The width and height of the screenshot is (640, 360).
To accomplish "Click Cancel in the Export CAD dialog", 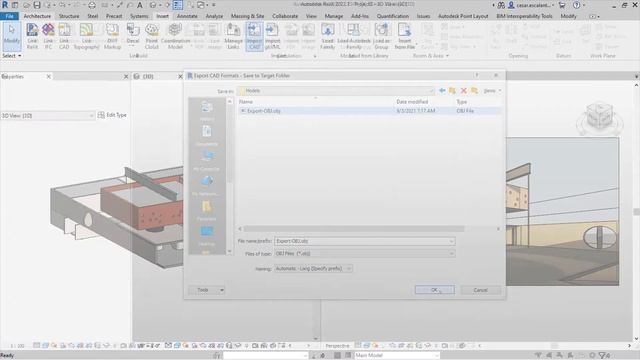I will [480, 290].
